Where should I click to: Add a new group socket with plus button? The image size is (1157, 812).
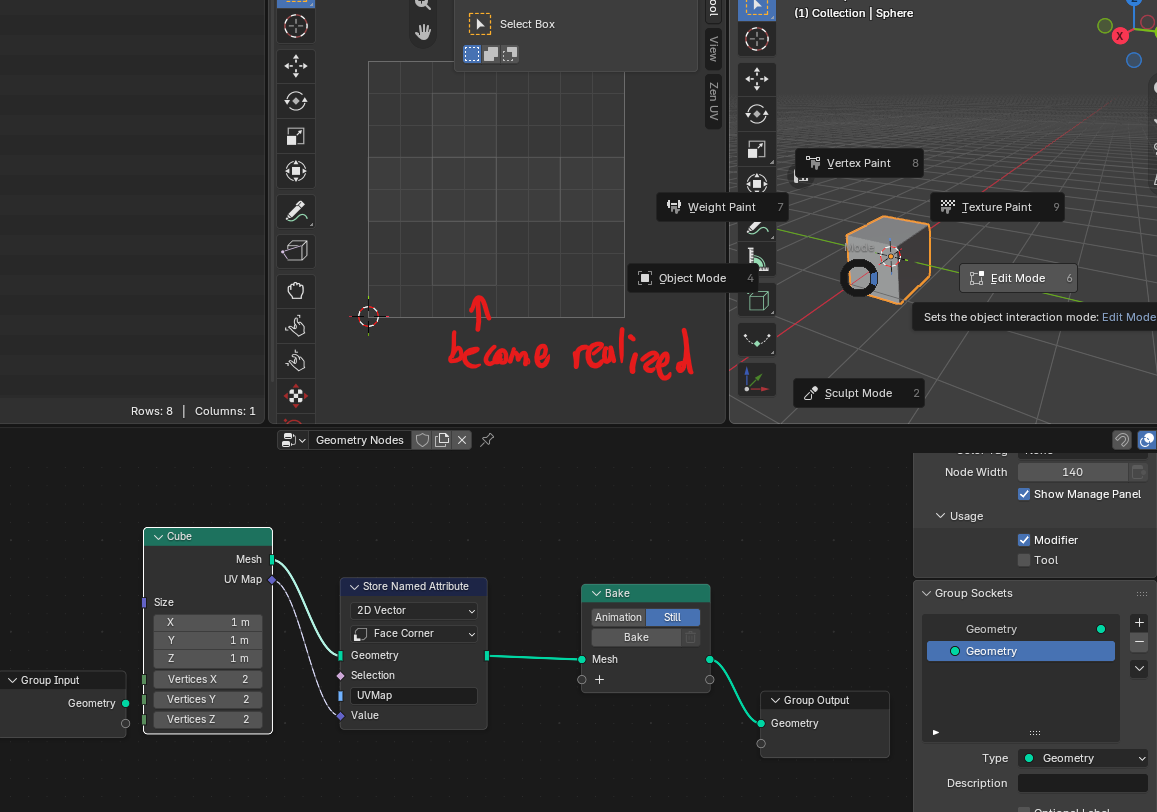(x=1139, y=623)
